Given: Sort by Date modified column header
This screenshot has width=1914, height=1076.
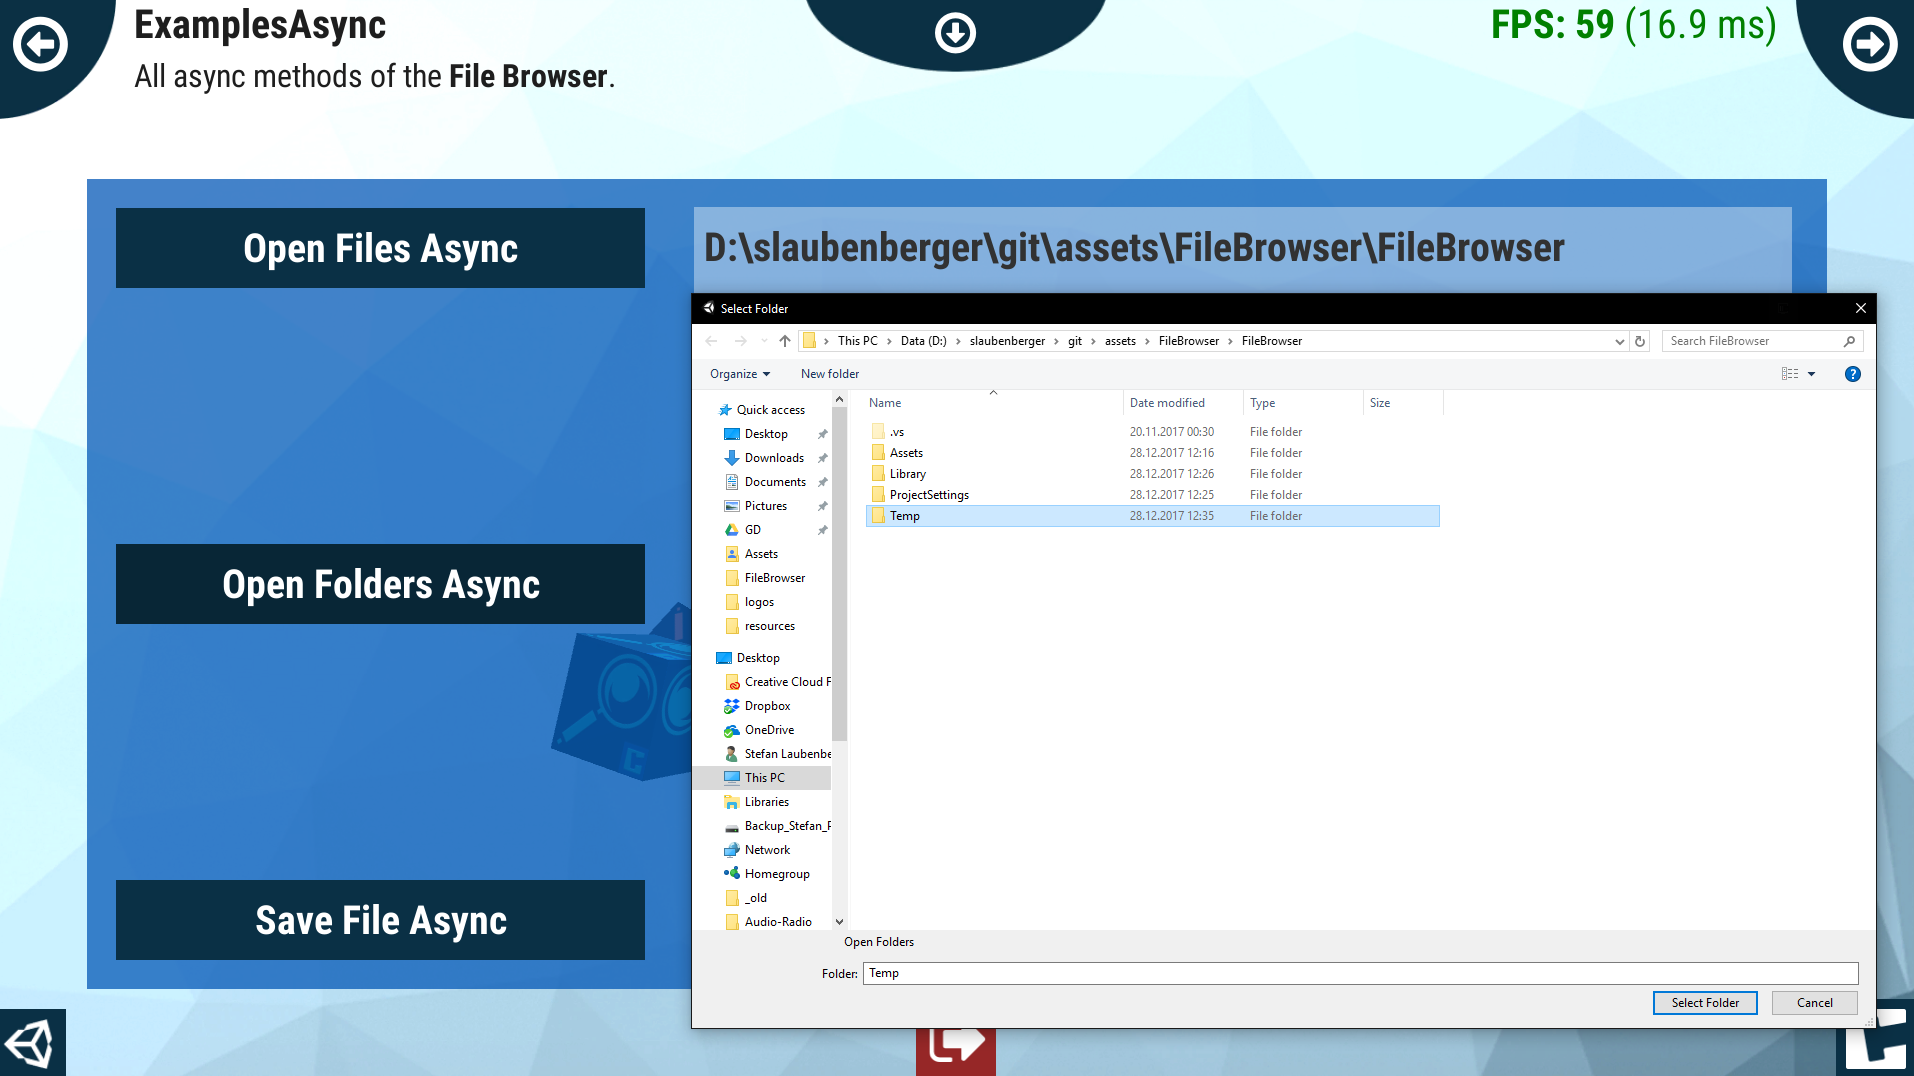Looking at the screenshot, I should [1184, 403].
